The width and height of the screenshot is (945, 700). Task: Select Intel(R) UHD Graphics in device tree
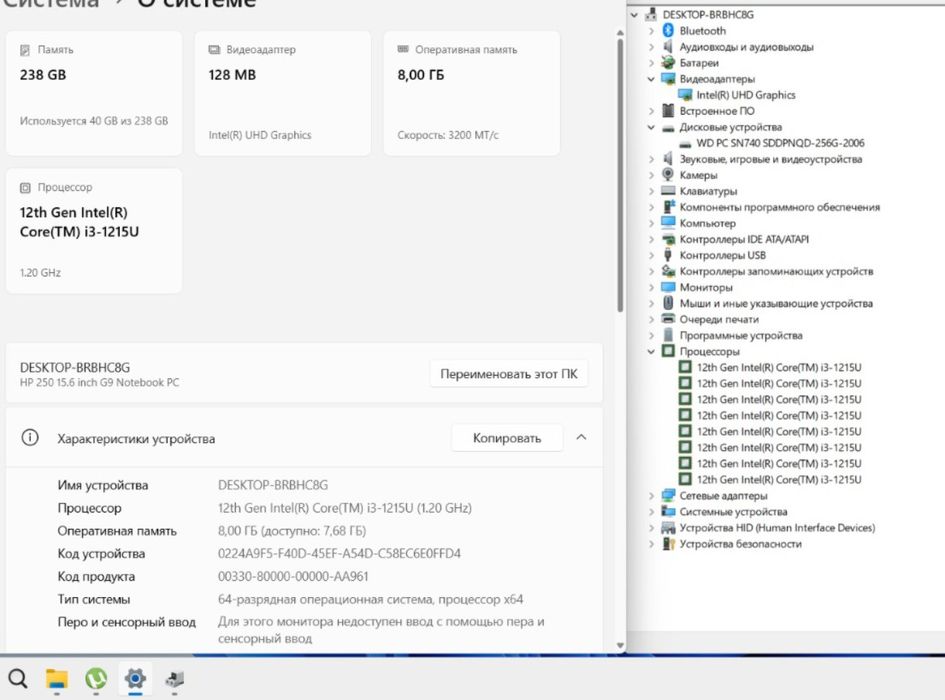coord(746,95)
